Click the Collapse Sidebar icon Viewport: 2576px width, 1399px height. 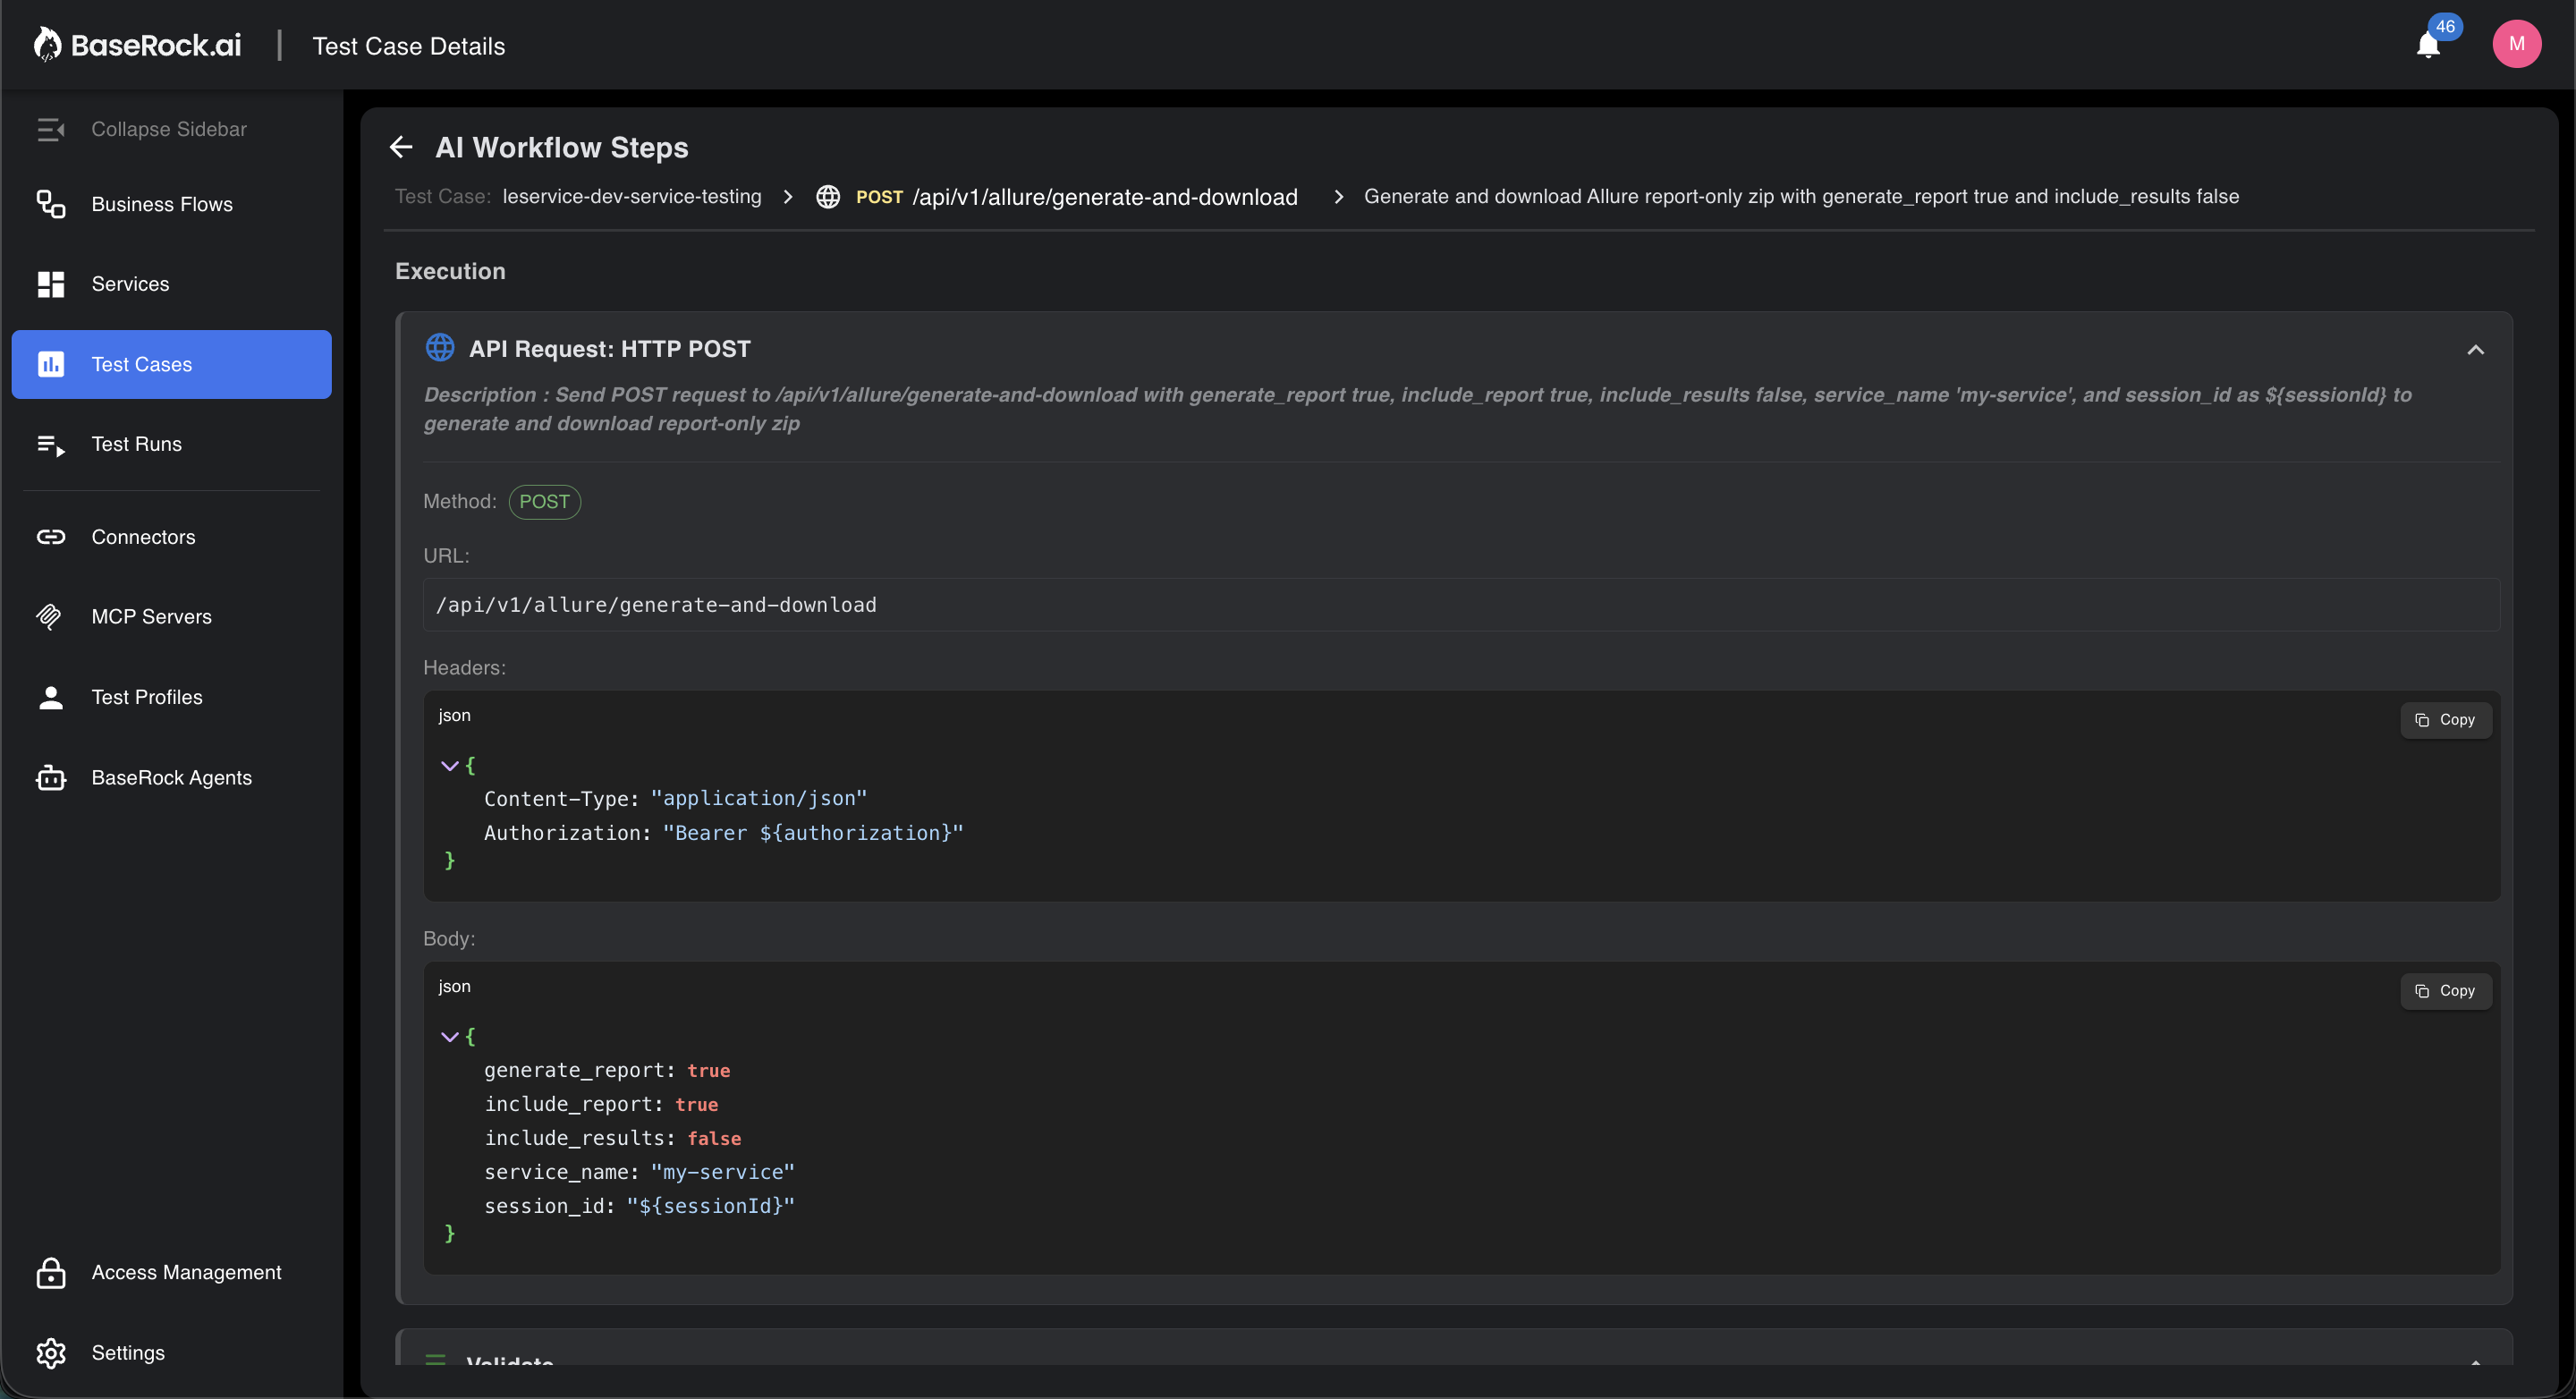pos(50,129)
